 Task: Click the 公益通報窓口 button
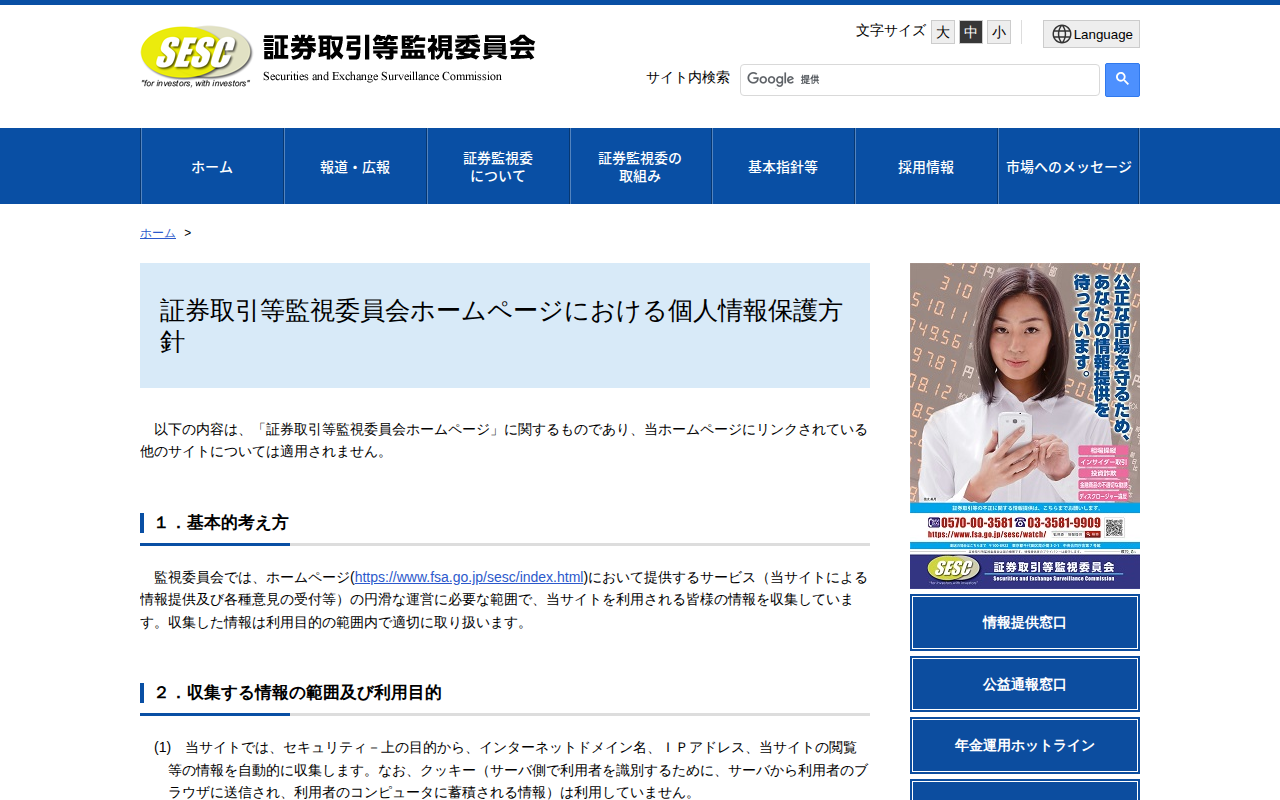[x=1024, y=684]
